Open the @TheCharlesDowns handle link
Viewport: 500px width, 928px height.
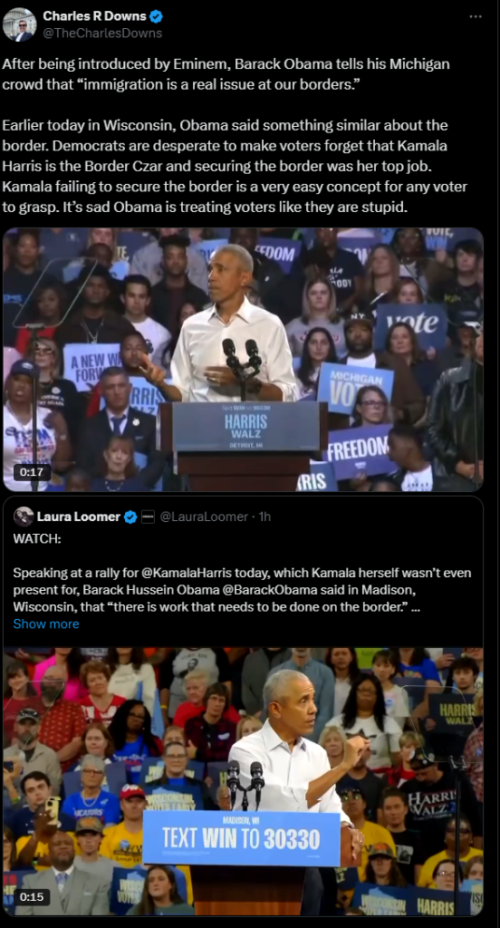pos(101,34)
